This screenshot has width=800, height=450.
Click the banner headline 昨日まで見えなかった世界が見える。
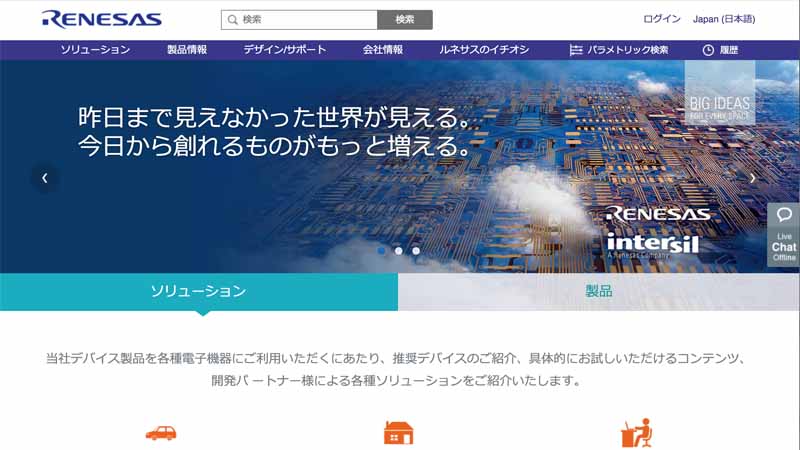pos(276,117)
